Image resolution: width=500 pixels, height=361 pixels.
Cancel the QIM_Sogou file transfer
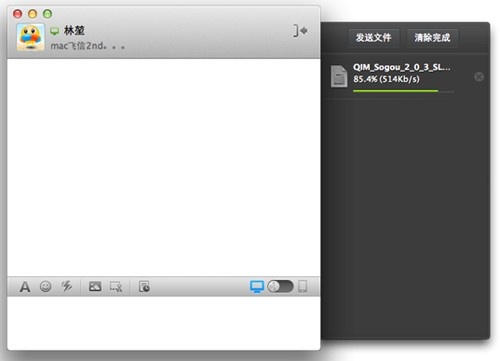click(479, 77)
